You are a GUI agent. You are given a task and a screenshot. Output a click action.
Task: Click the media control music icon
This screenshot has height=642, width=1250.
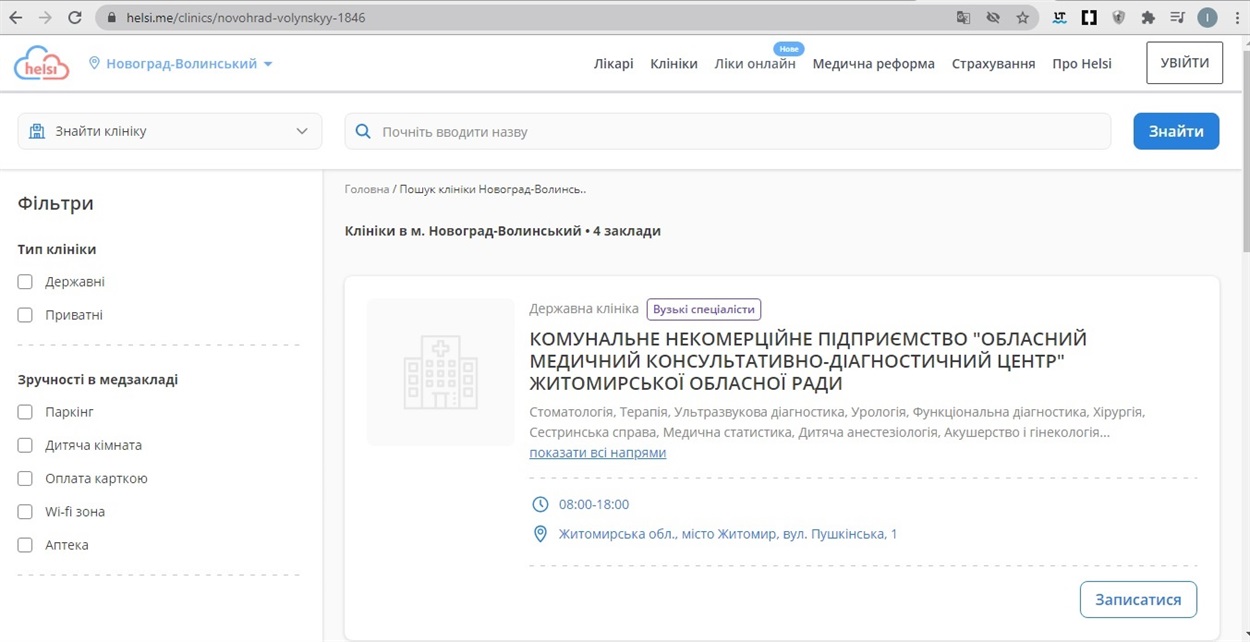point(1177,18)
